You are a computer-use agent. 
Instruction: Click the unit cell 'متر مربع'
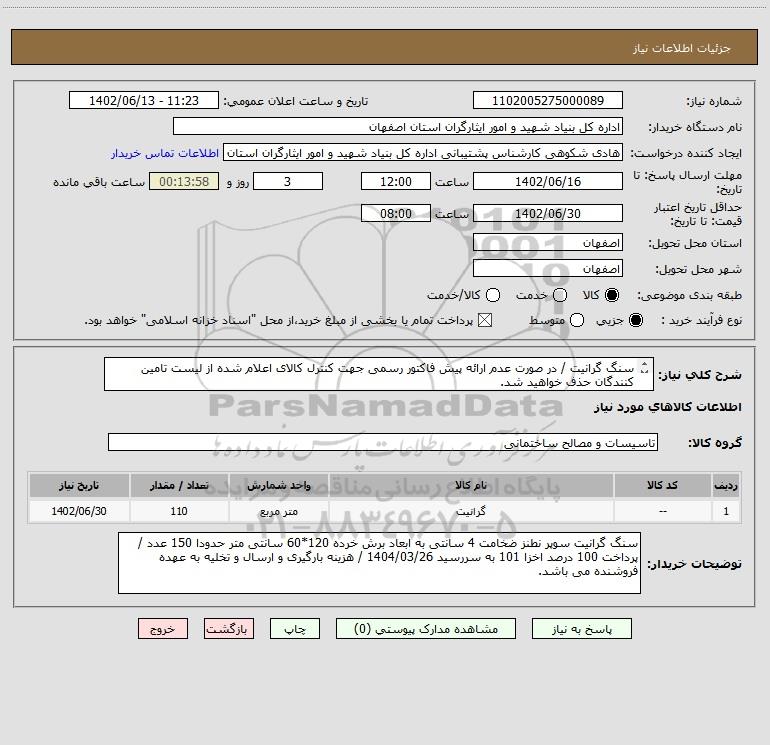point(278,511)
